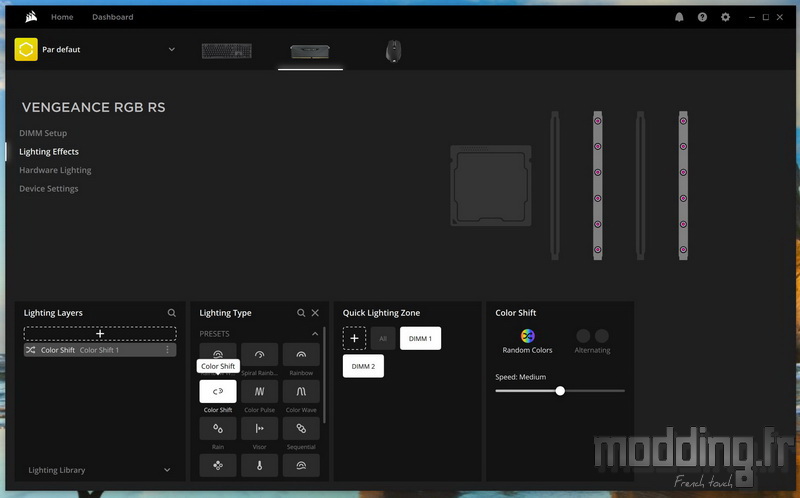Click the first empty DIMM slot
800x498 pixels.
point(555,186)
